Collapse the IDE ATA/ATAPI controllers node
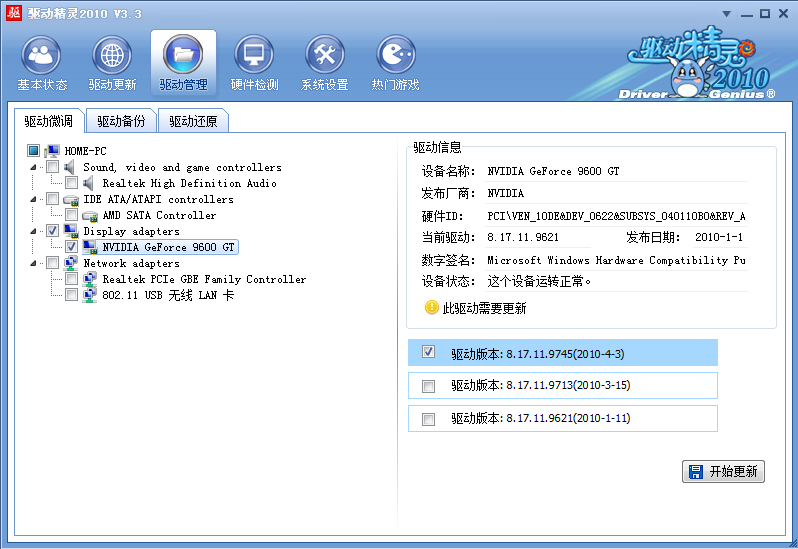 (33, 199)
